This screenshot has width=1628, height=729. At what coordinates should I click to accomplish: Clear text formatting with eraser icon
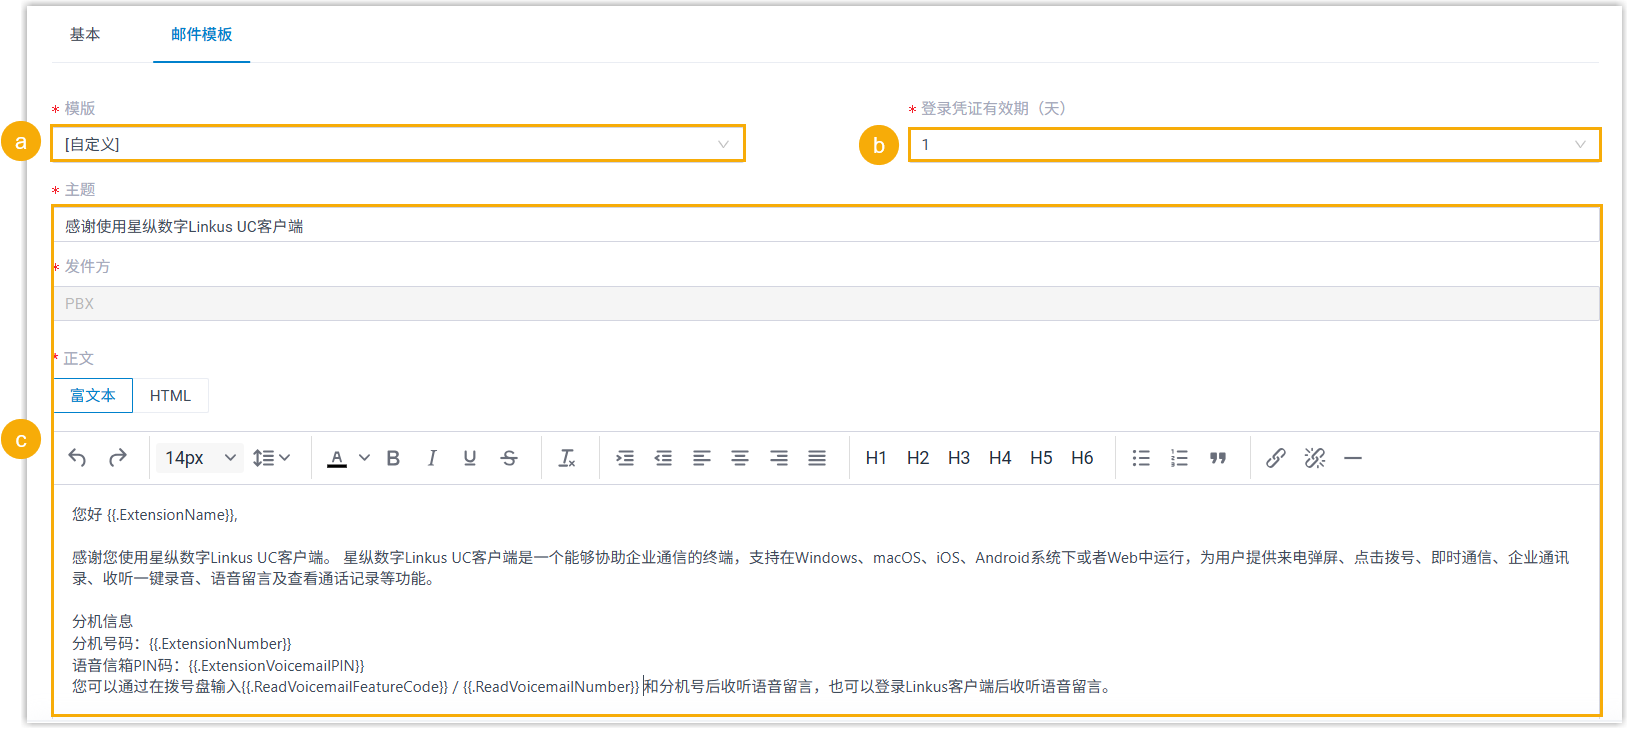[566, 458]
